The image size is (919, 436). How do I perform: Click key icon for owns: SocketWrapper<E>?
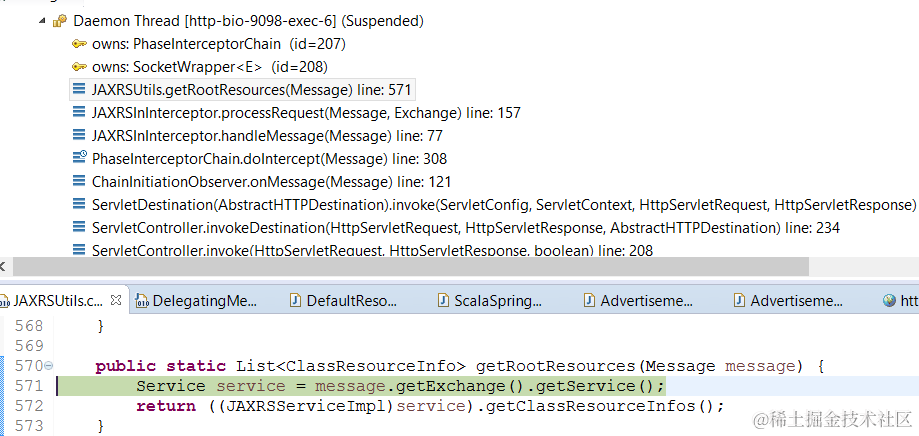pos(79,67)
